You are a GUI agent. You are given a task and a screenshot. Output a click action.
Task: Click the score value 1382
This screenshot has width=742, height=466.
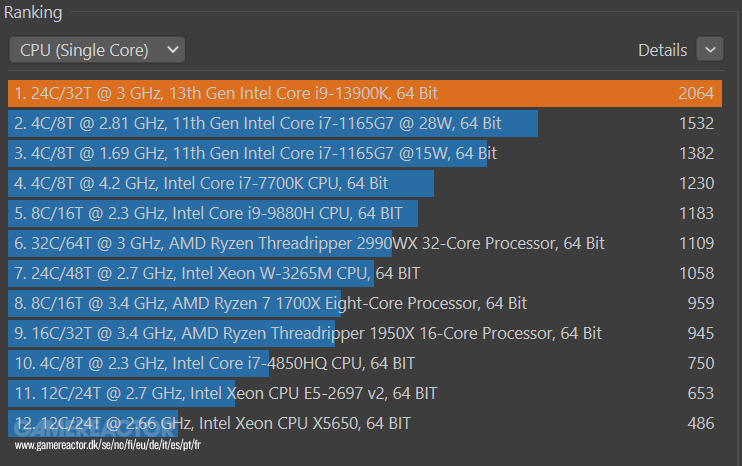[696, 153]
